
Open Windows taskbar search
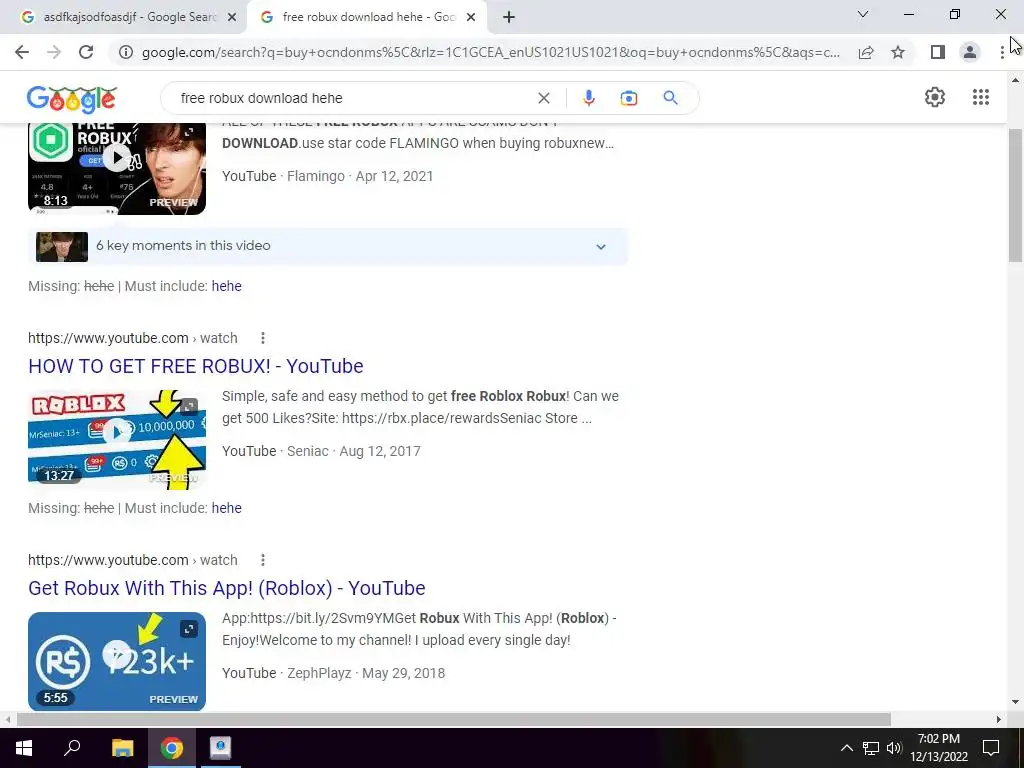tap(72, 748)
